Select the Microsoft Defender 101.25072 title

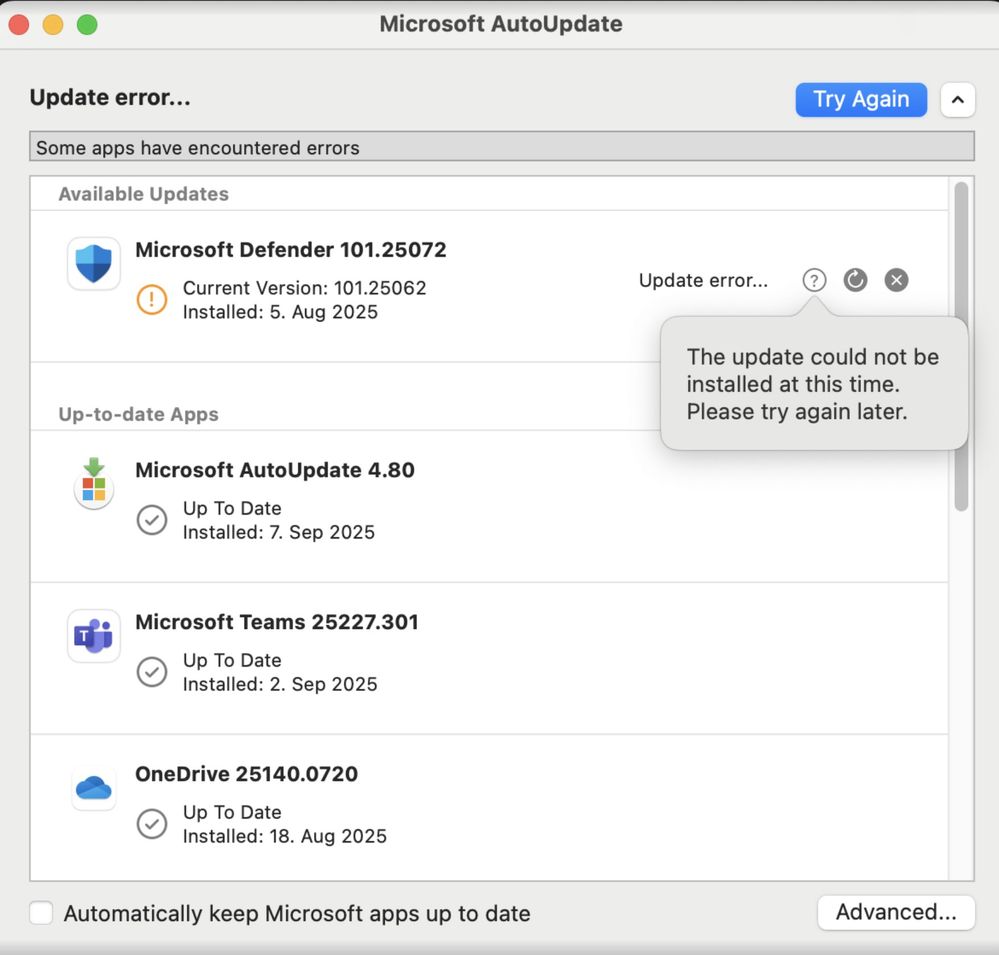pos(291,250)
